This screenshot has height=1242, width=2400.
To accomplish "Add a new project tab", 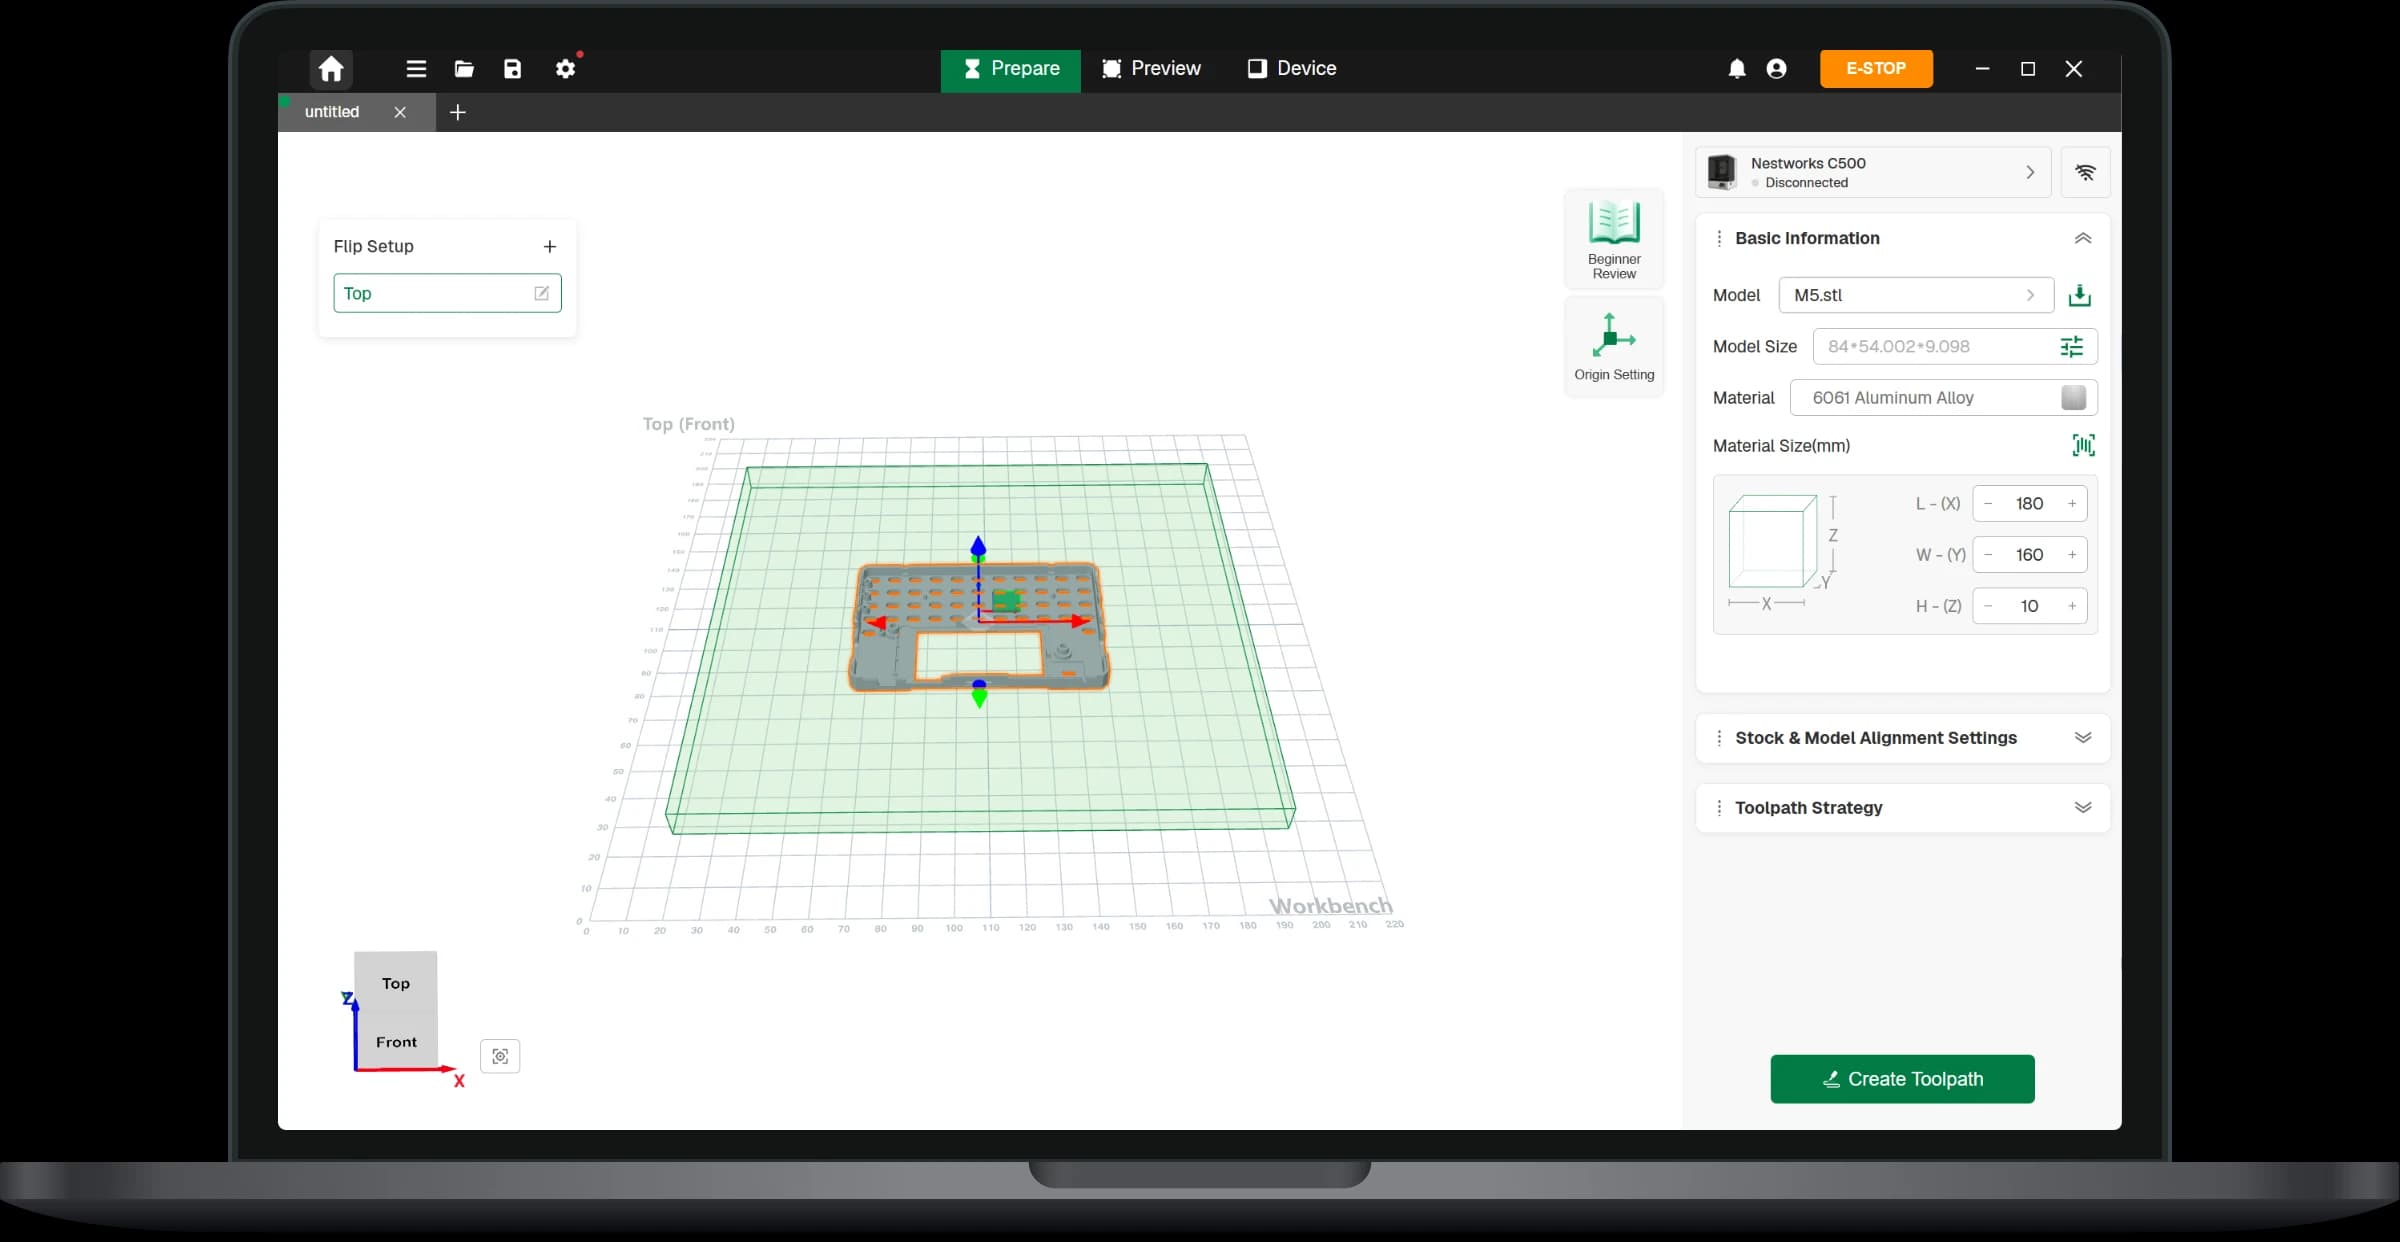I will (458, 112).
